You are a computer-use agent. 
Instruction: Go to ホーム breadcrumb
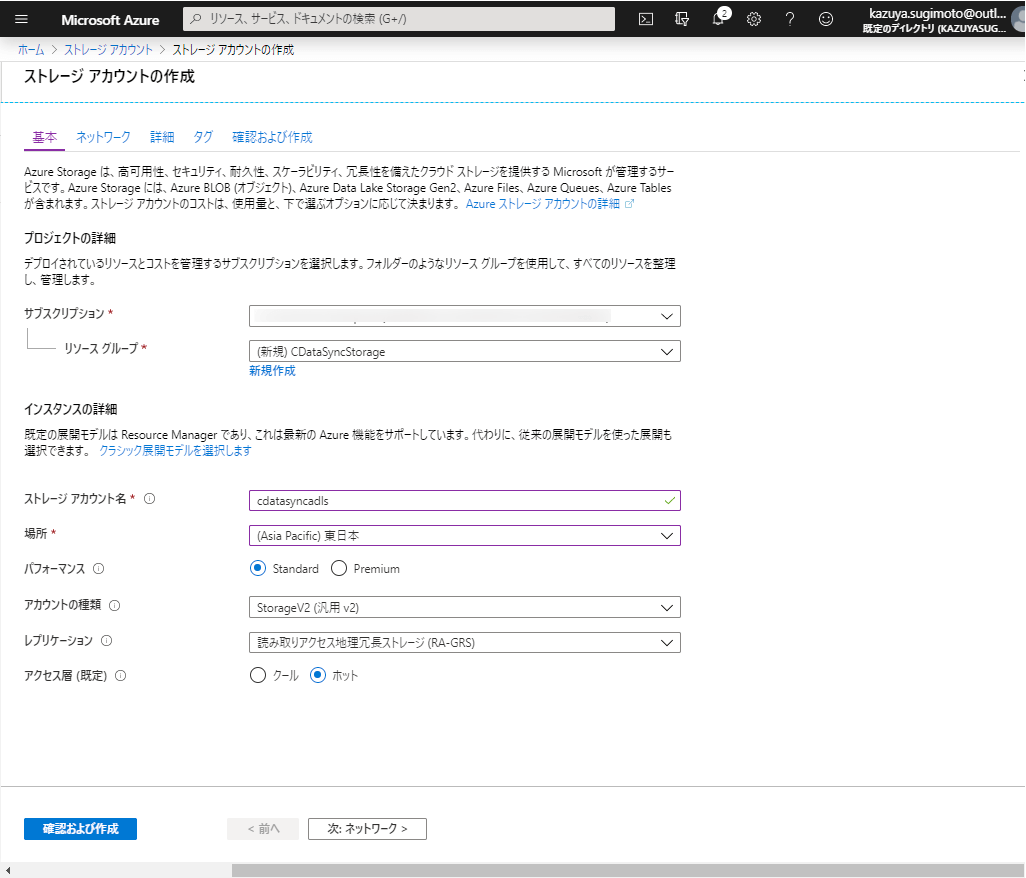click(31, 50)
